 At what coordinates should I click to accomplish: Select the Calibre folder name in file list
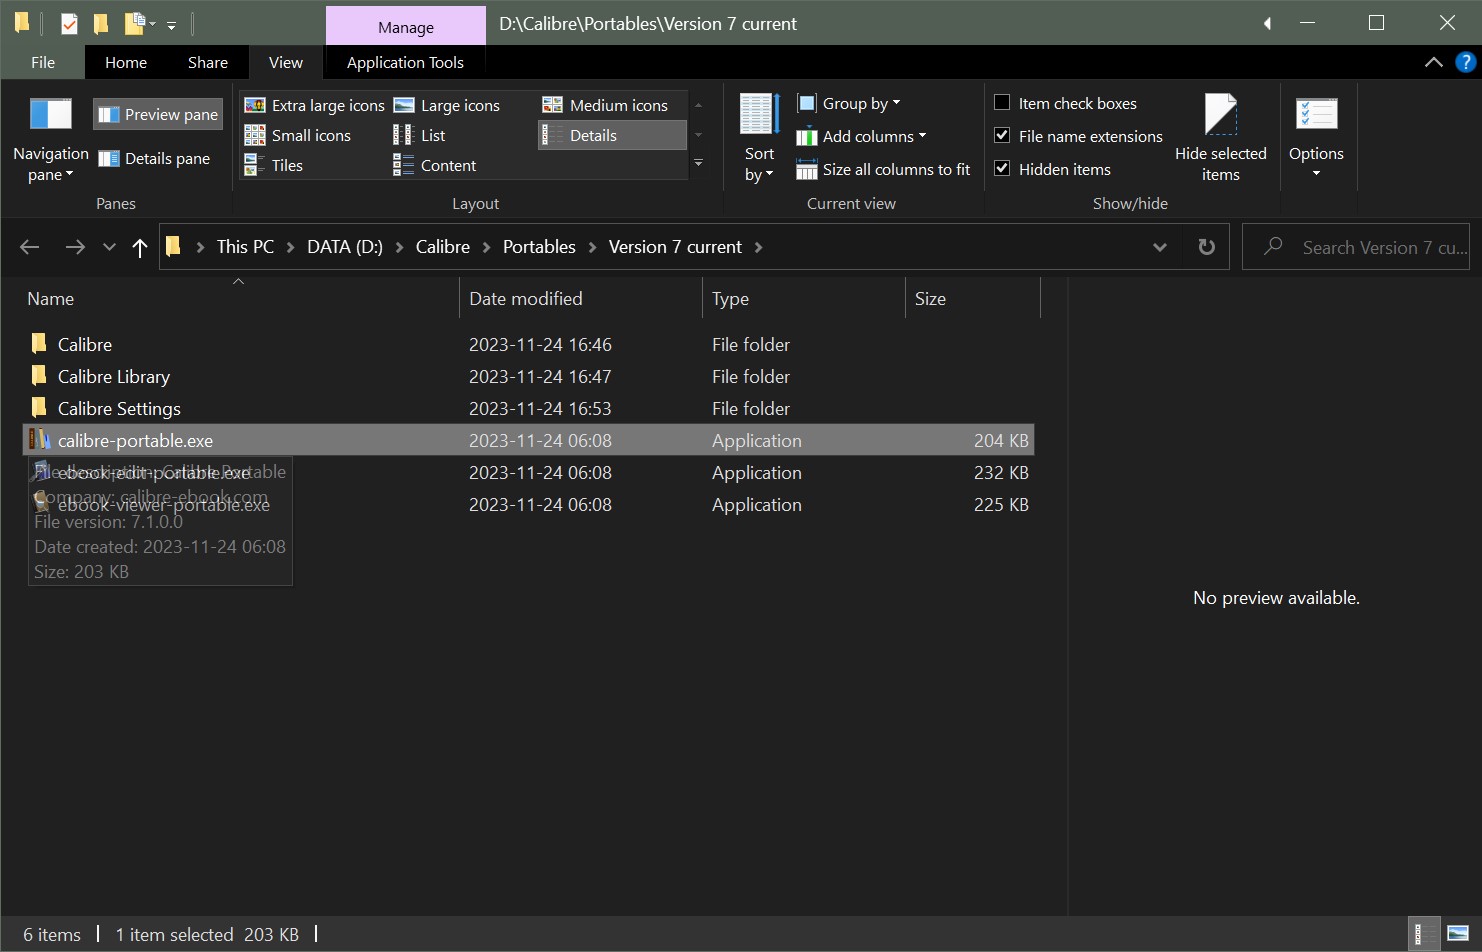[x=85, y=344]
